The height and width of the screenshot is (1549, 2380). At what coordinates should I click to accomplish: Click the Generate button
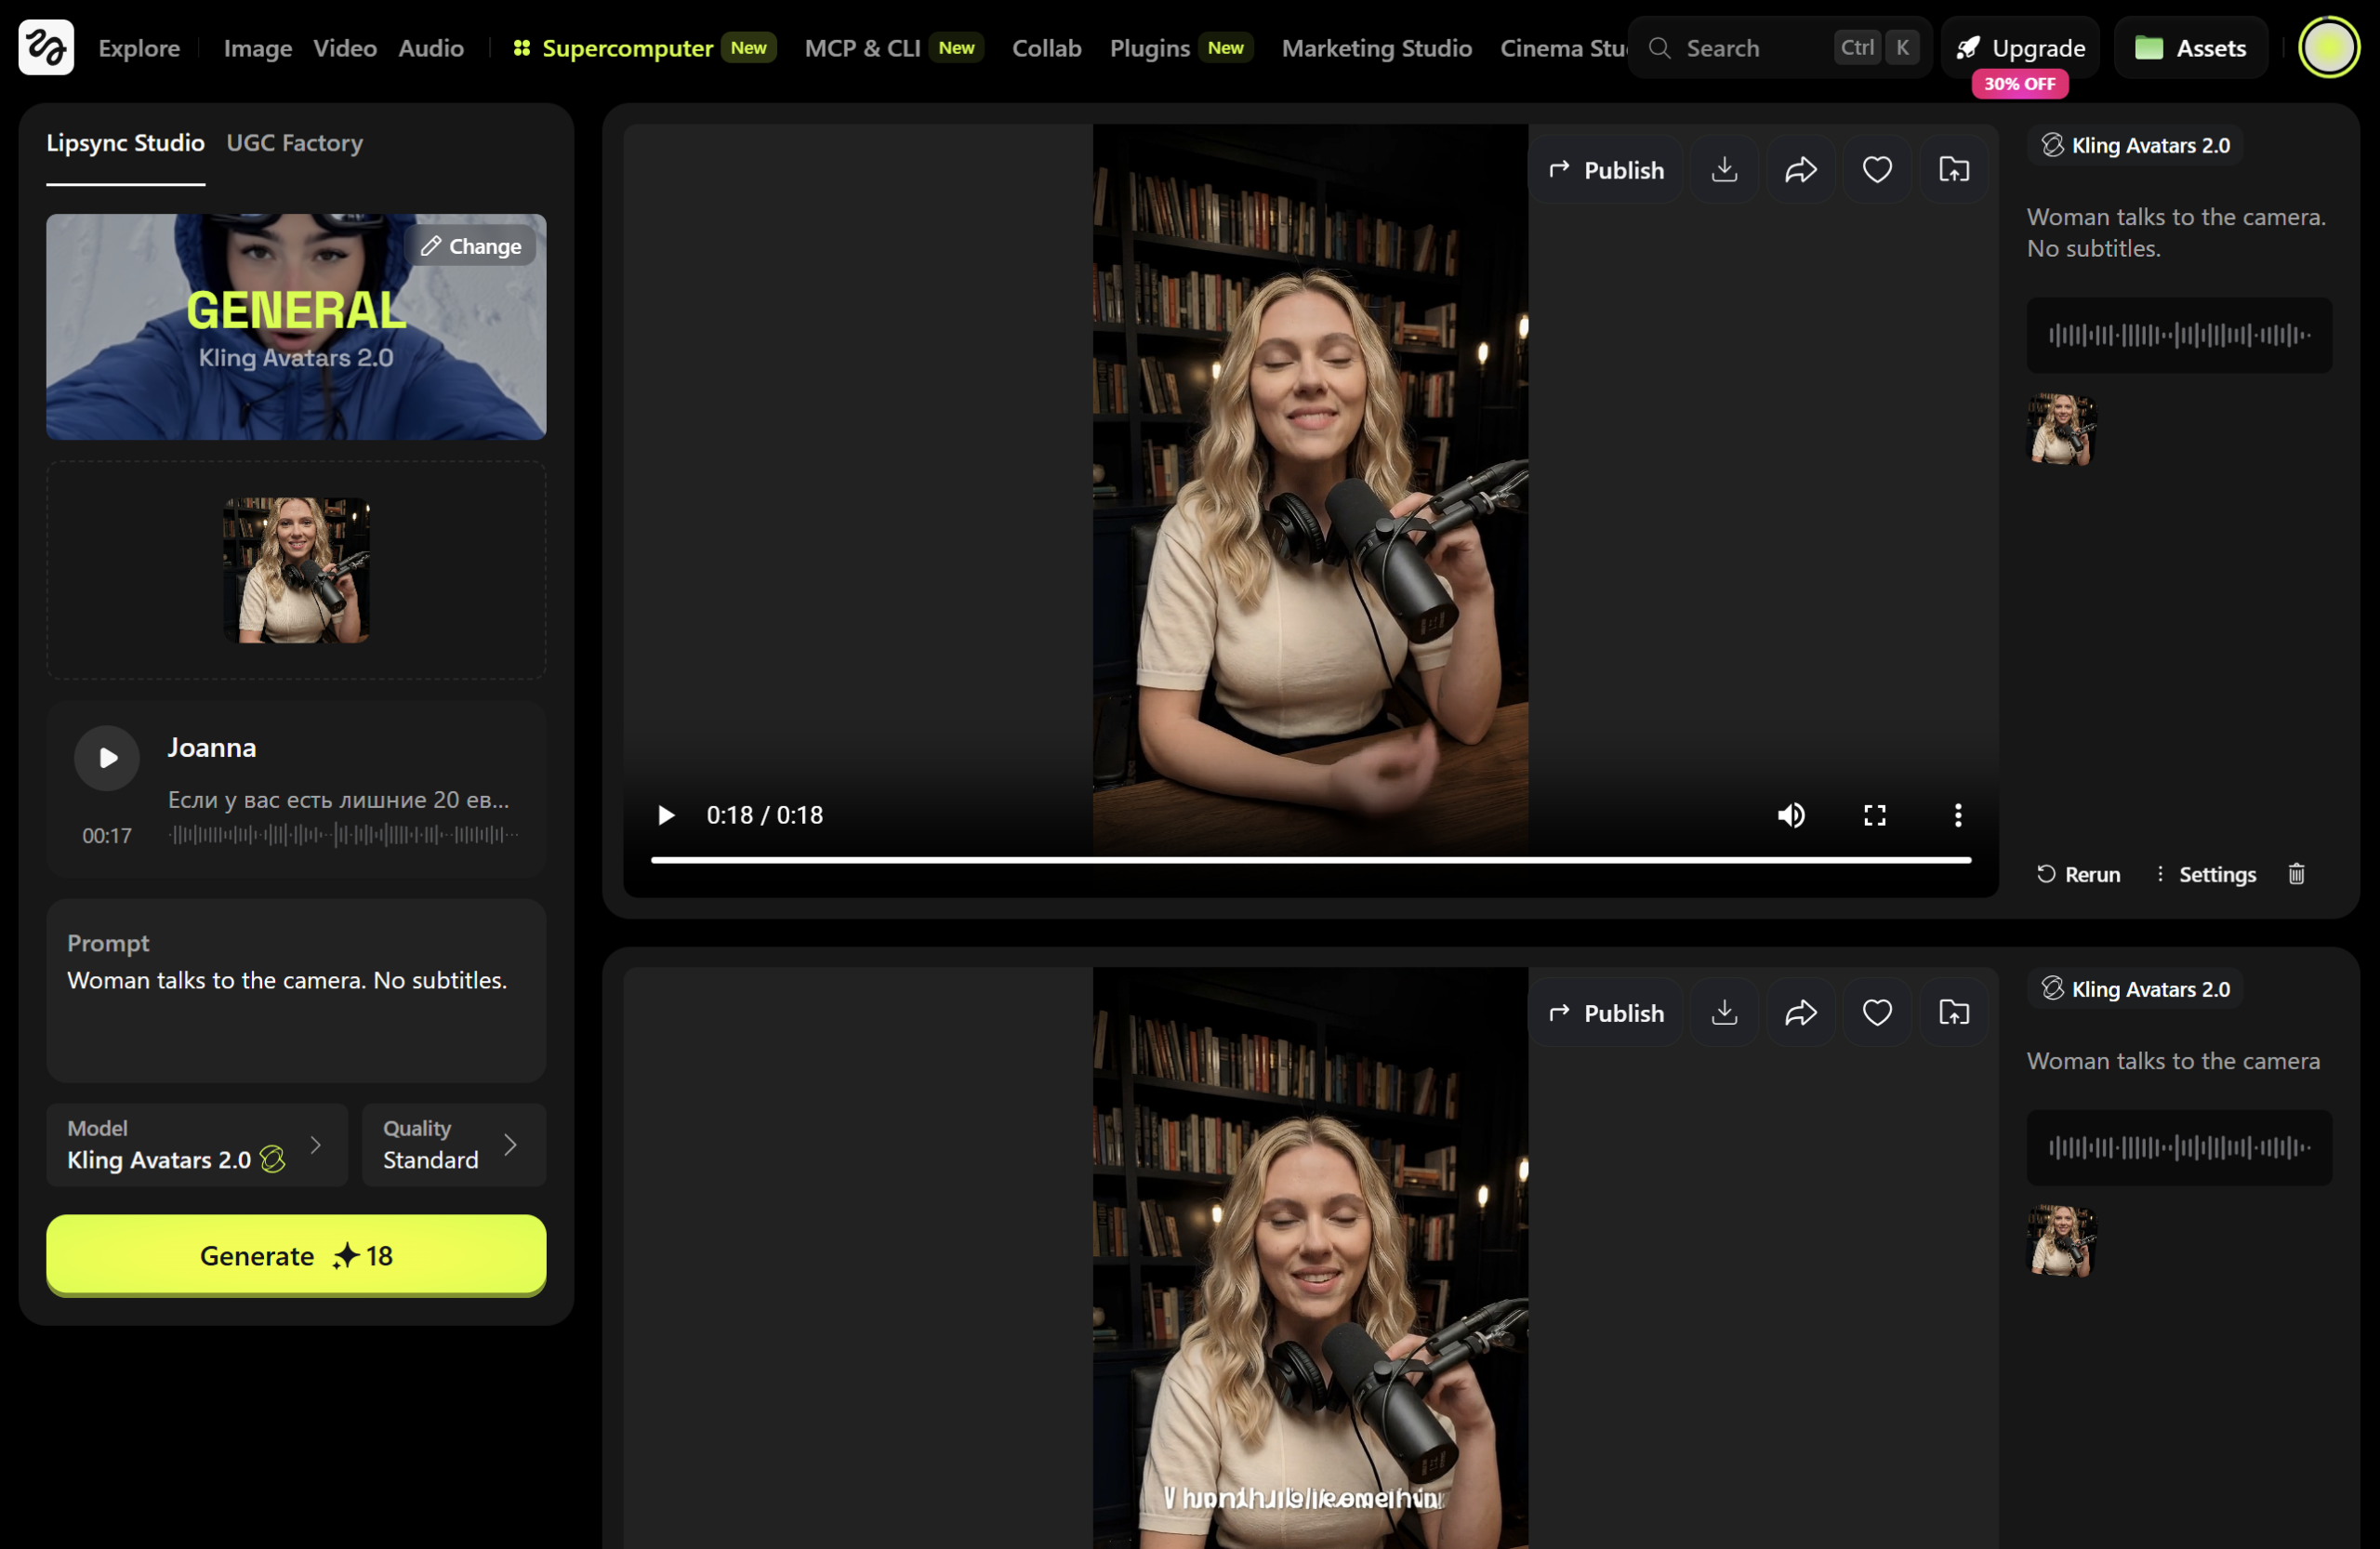tap(296, 1255)
